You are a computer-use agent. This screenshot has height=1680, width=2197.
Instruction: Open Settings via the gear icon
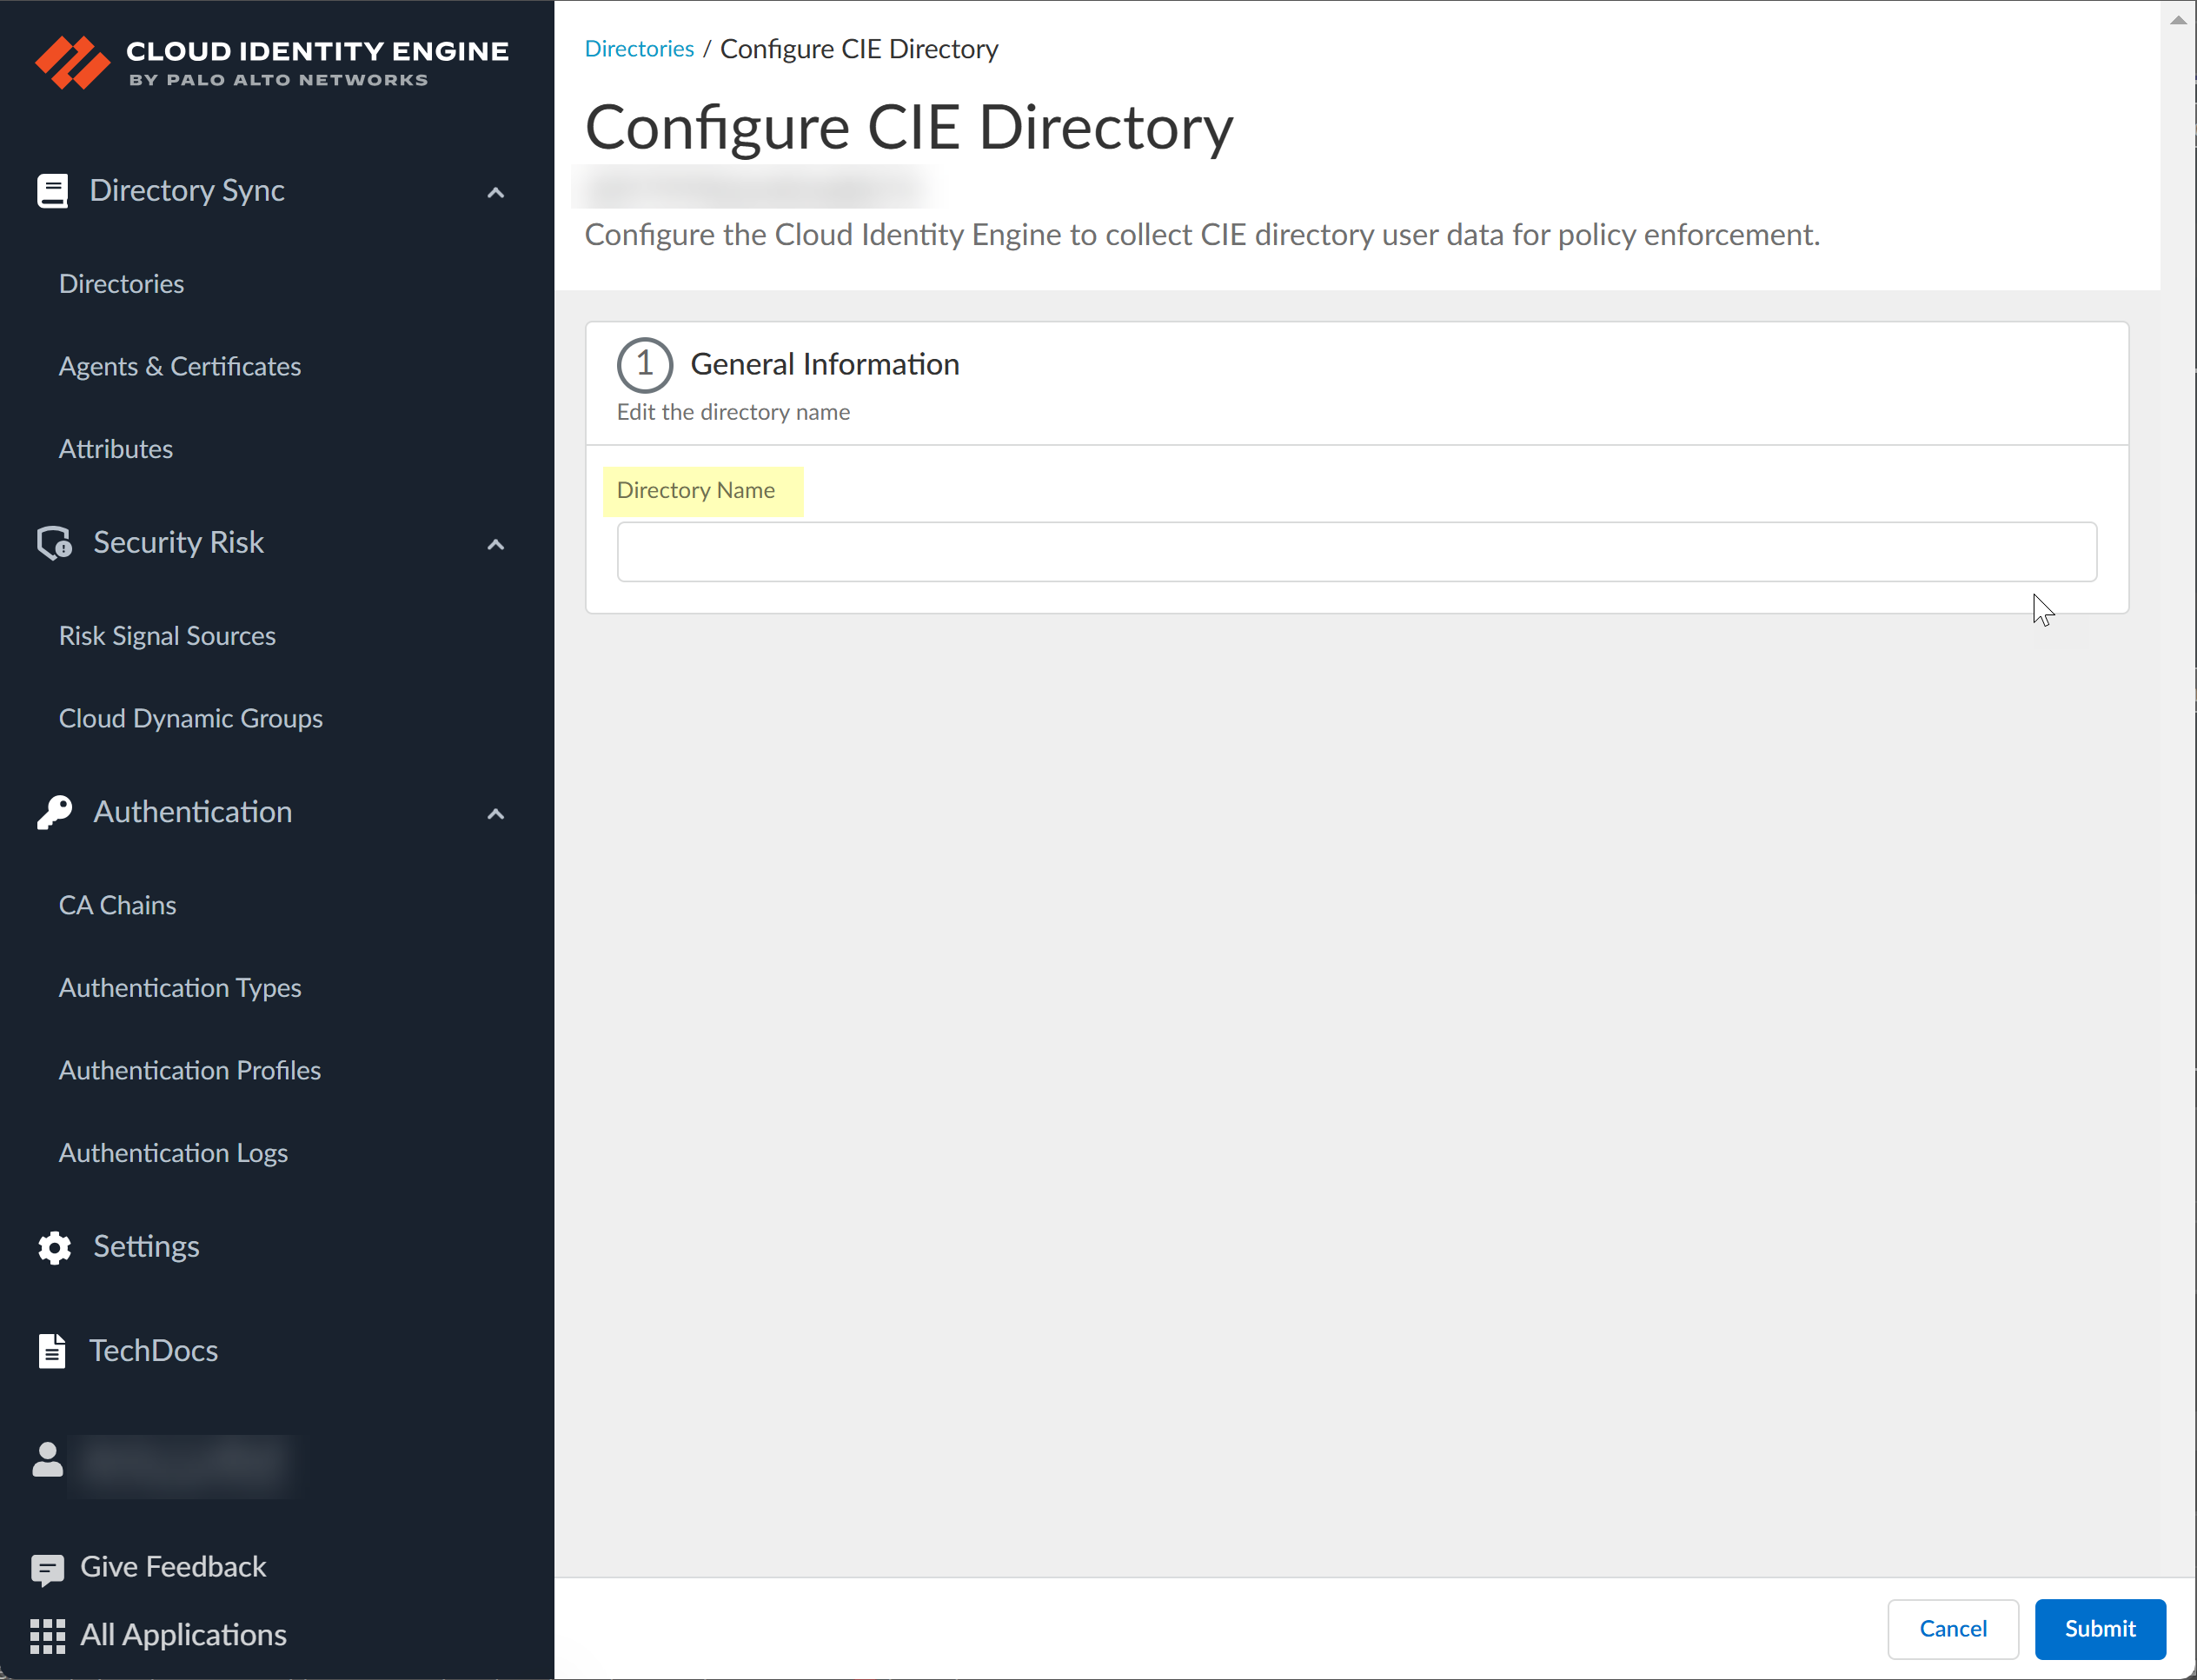[54, 1247]
